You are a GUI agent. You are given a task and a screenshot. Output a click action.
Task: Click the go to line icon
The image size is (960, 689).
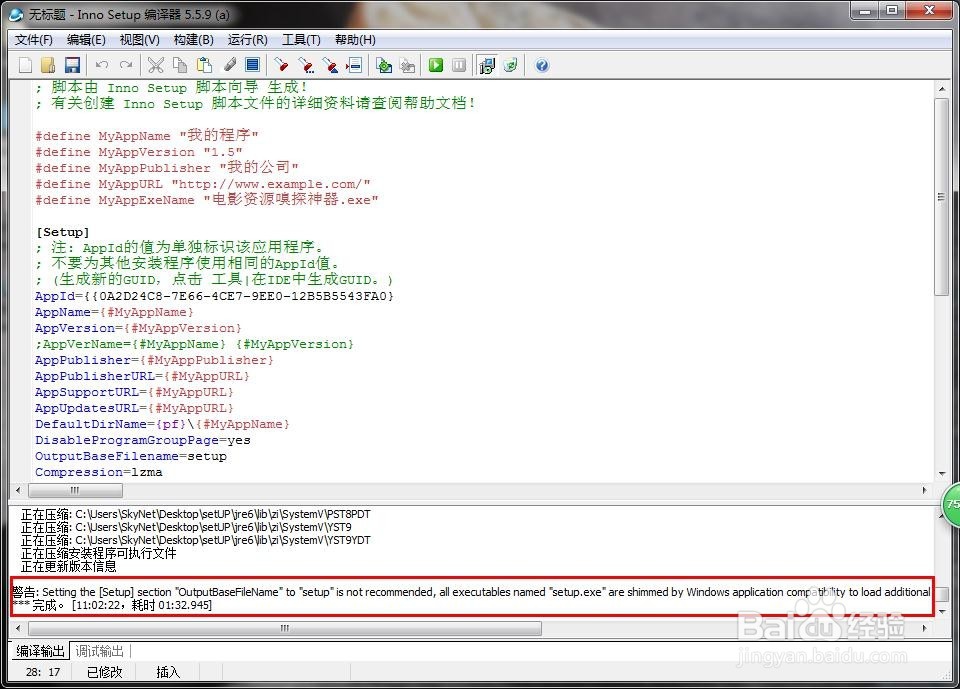354,65
